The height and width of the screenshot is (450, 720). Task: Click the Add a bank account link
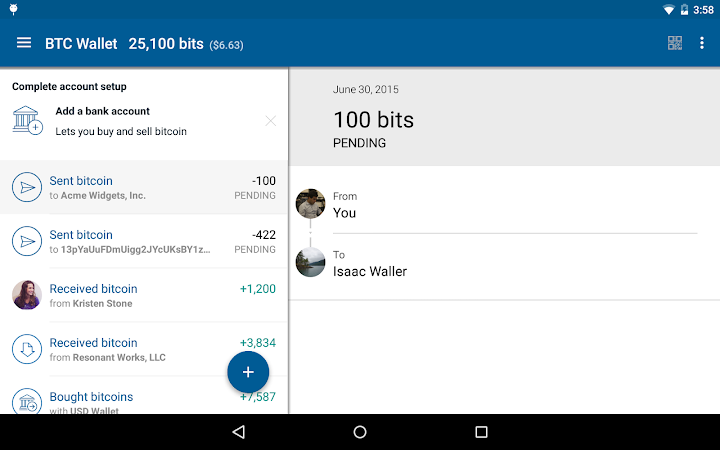click(x=103, y=111)
